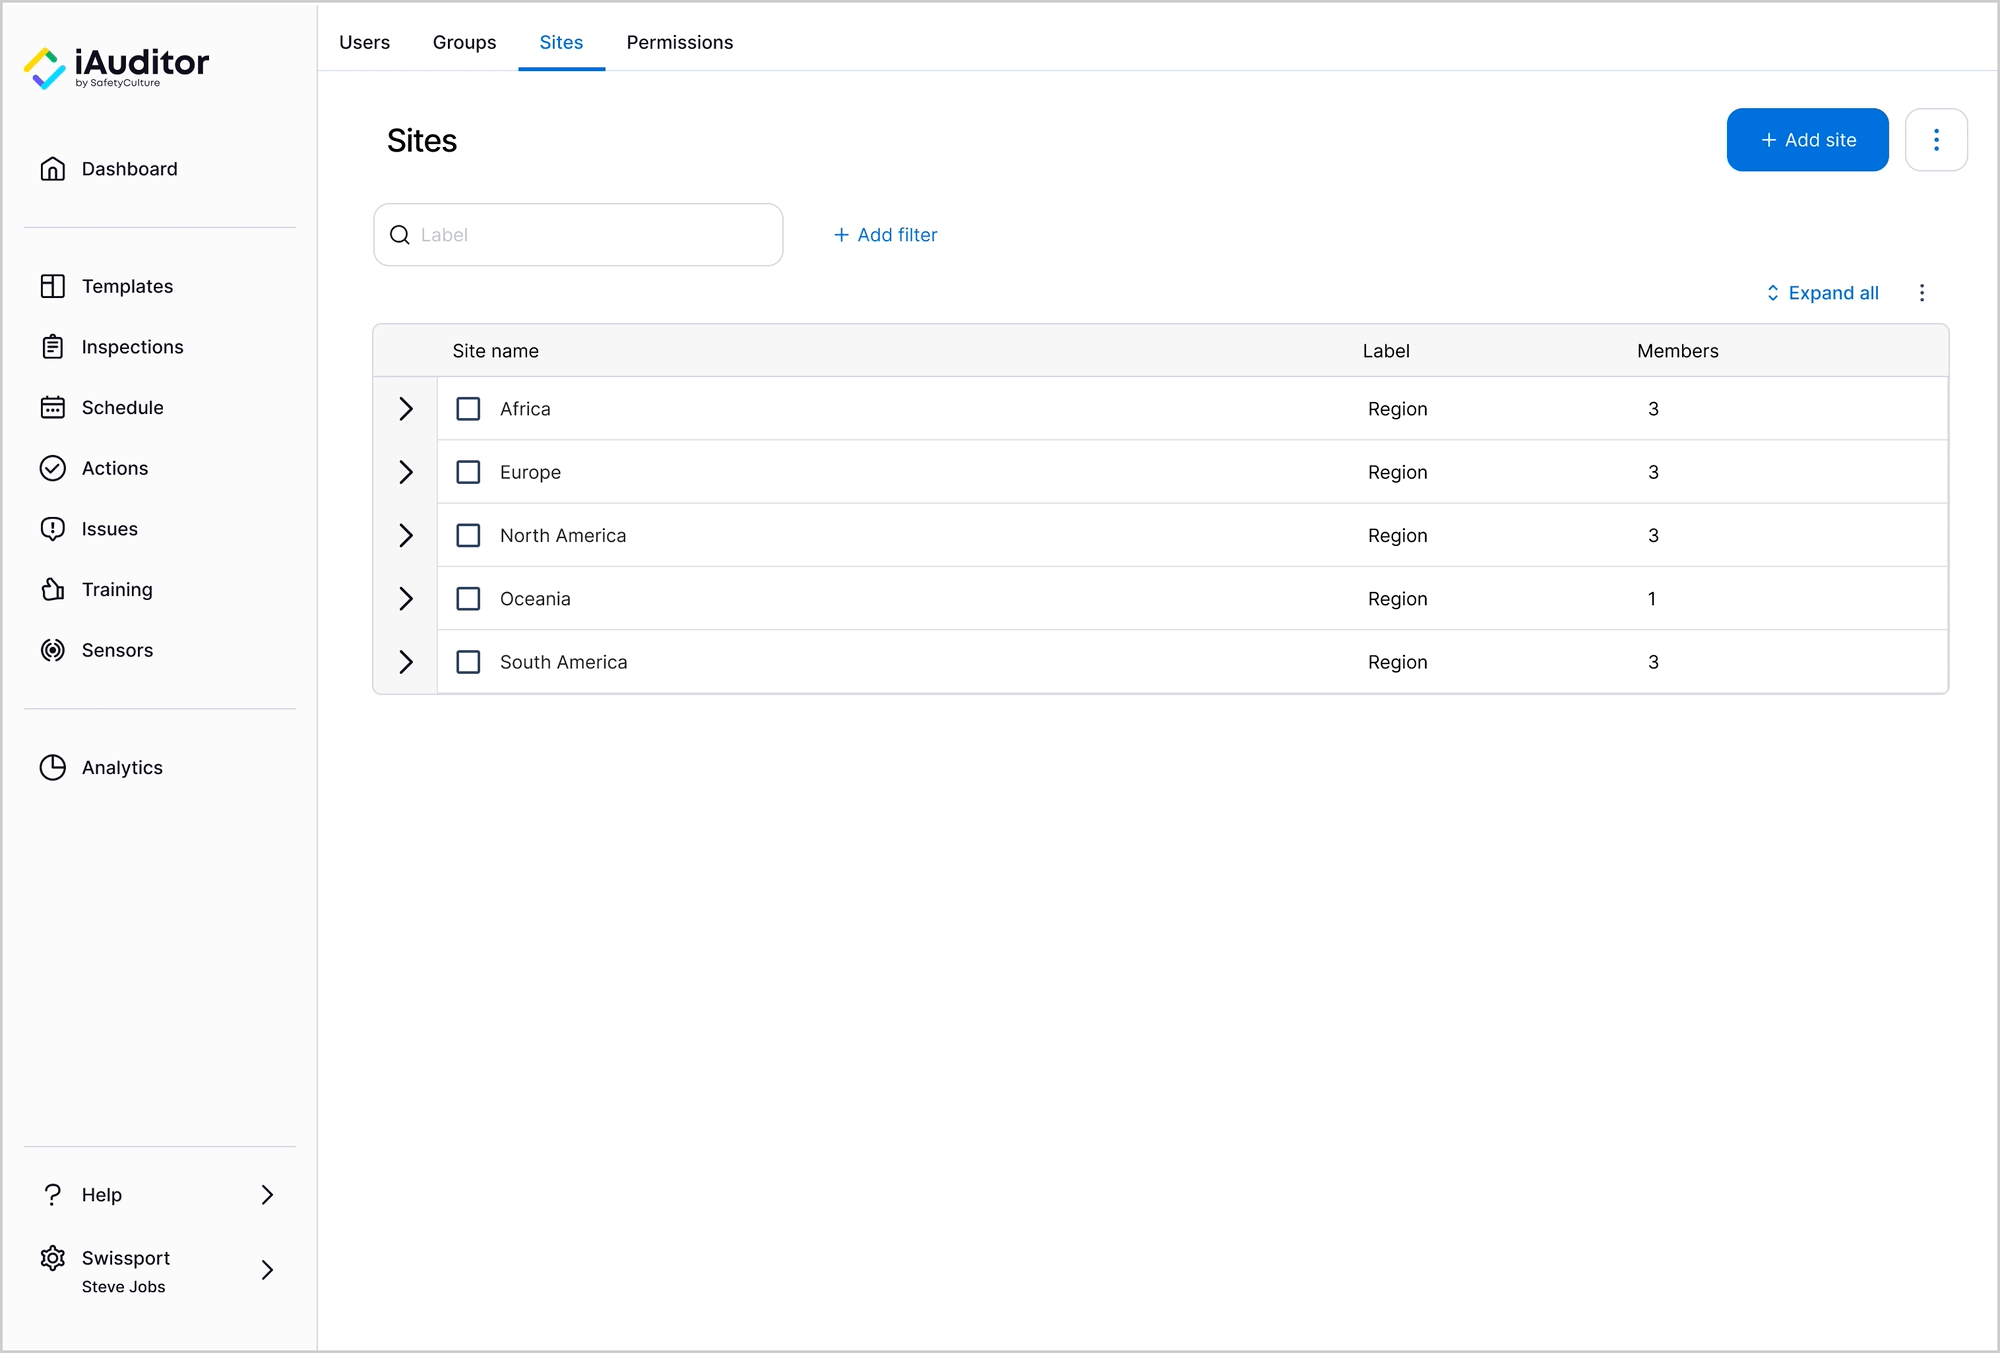Click the Inspections clipboard icon

tap(53, 347)
